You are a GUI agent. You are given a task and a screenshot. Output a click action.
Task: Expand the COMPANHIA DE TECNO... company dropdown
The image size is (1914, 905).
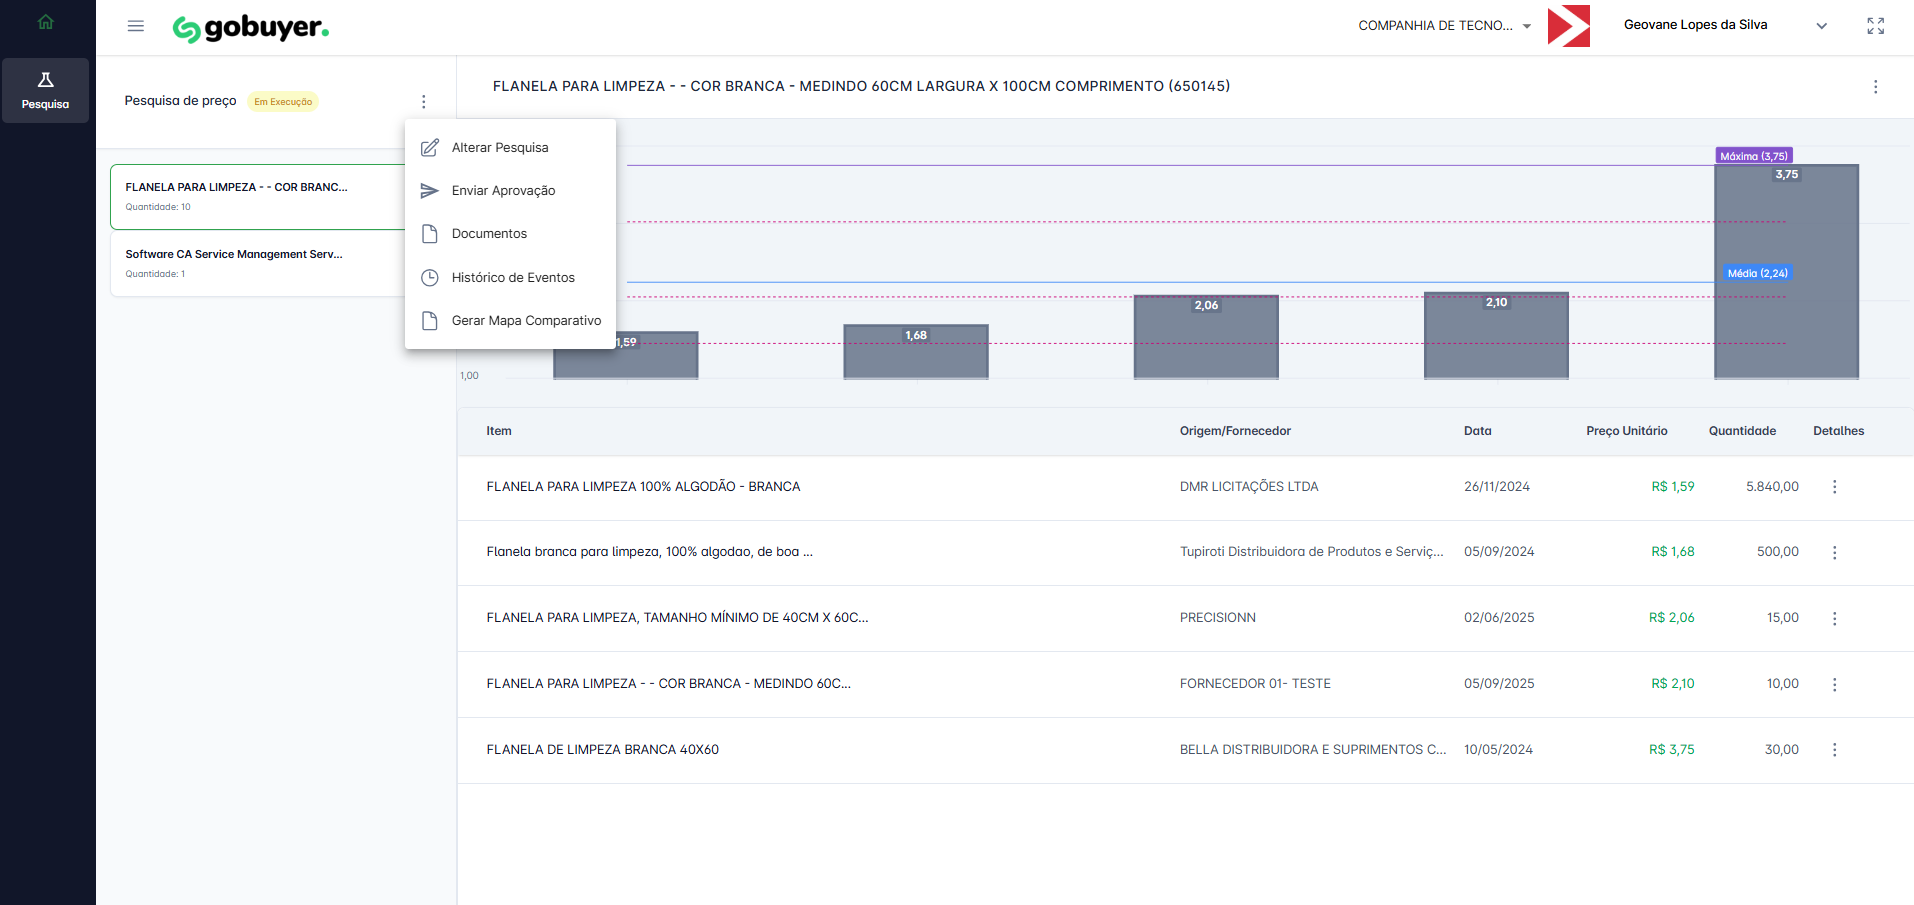[x=1444, y=26]
